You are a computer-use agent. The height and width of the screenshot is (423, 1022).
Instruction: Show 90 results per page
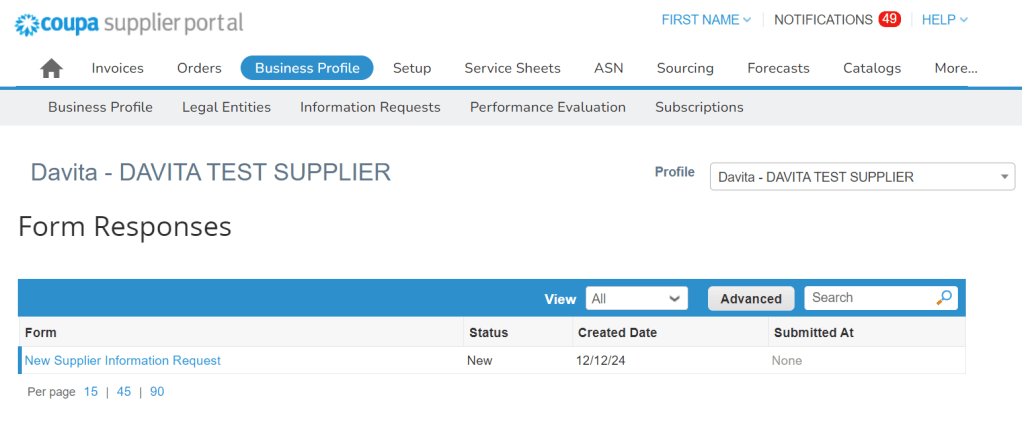tap(157, 392)
